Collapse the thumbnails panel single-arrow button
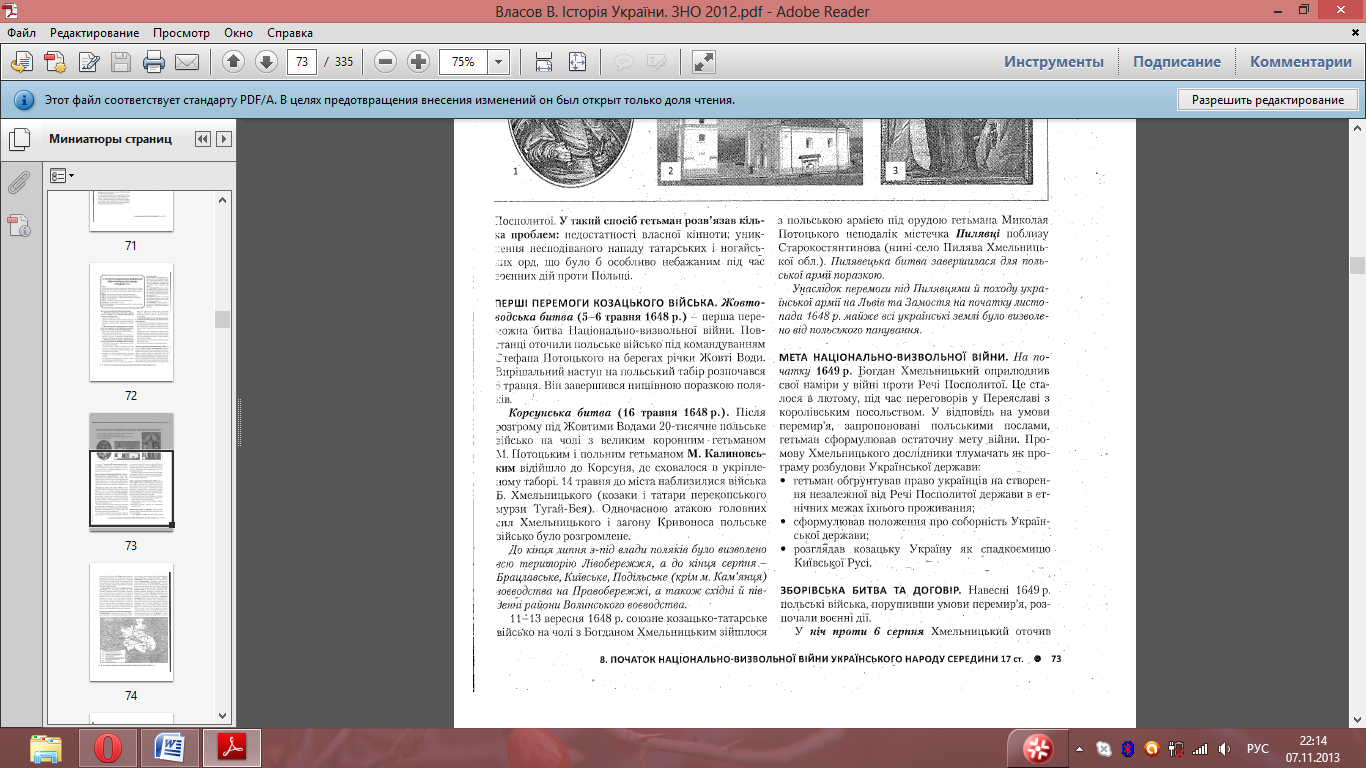Viewport: 1366px width, 768px height. pyautogui.click(x=224, y=139)
